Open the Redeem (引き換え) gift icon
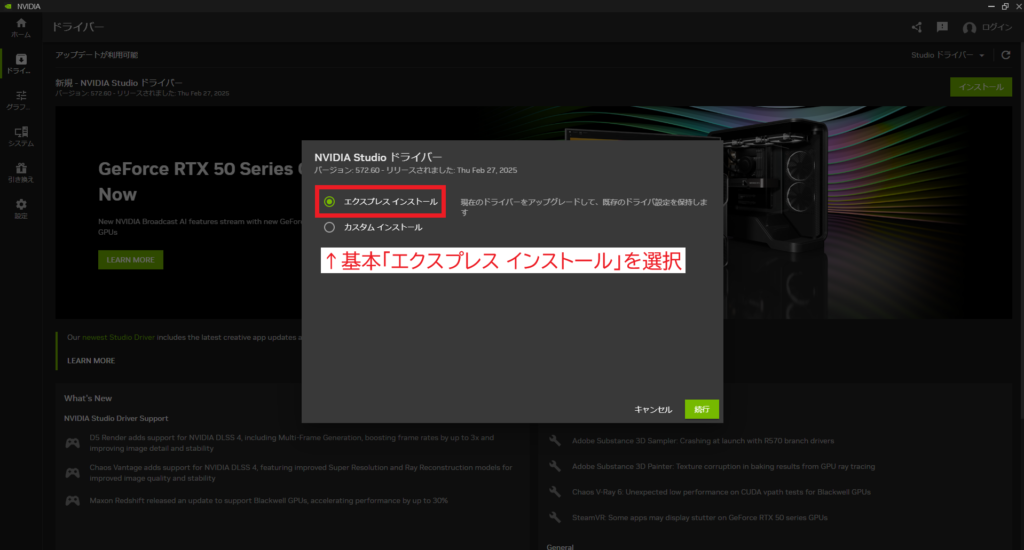Image resolution: width=1024 pixels, height=550 pixels. coord(21,172)
